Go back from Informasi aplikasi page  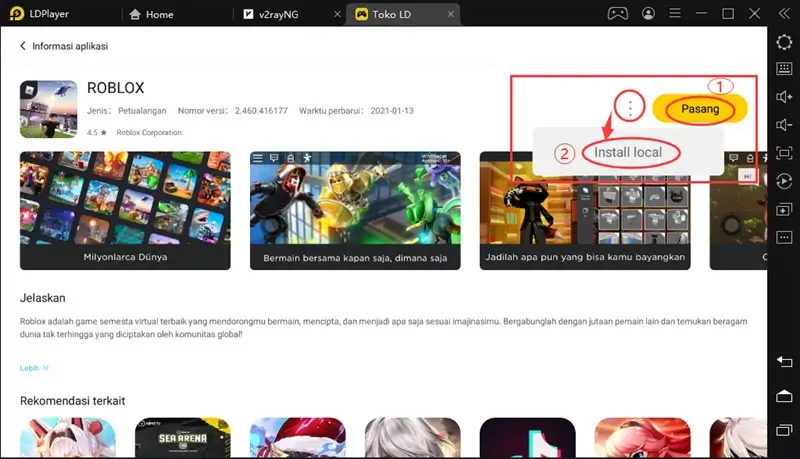click(x=22, y=46)
